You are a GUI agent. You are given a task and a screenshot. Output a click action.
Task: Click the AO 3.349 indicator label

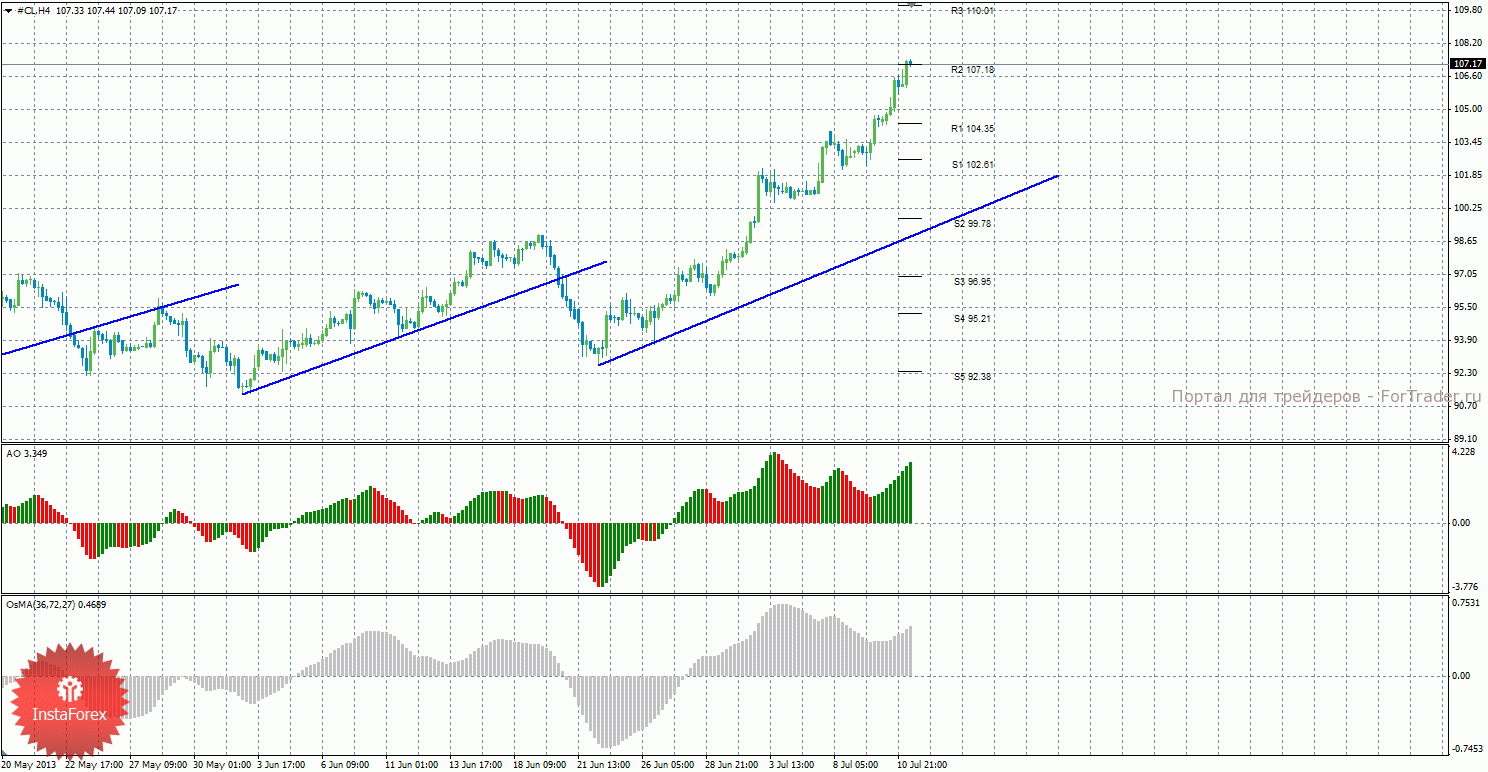pyautogui.click(x=27, y=454)
